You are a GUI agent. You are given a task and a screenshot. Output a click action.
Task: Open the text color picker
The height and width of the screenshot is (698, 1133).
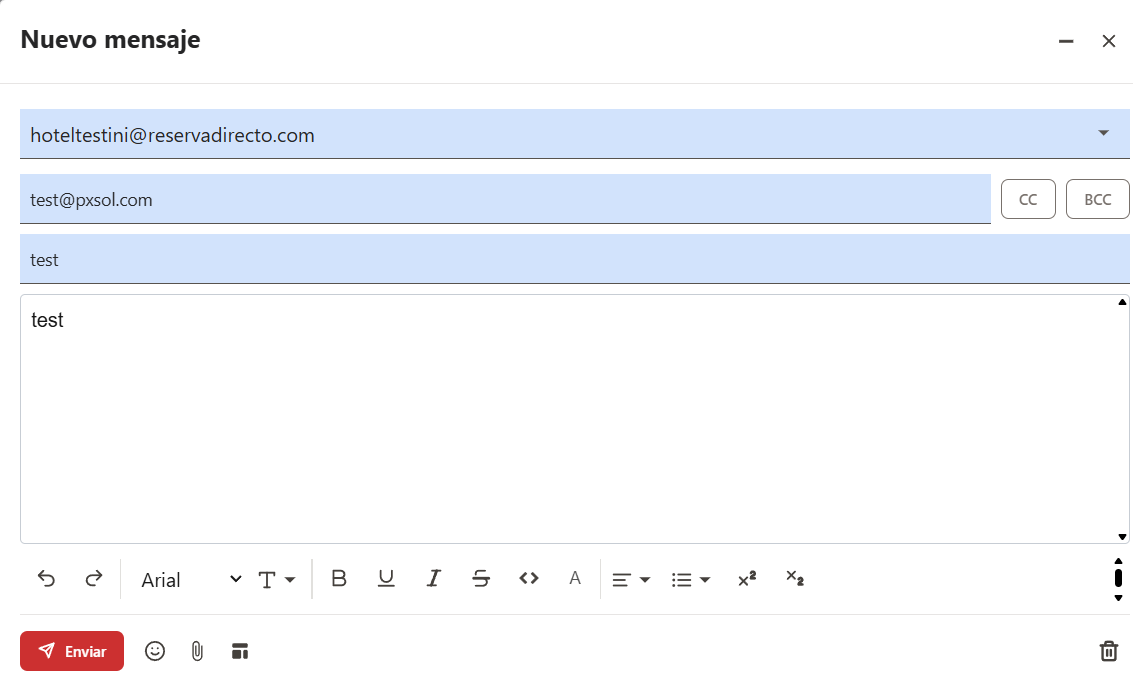coord(575,579)
